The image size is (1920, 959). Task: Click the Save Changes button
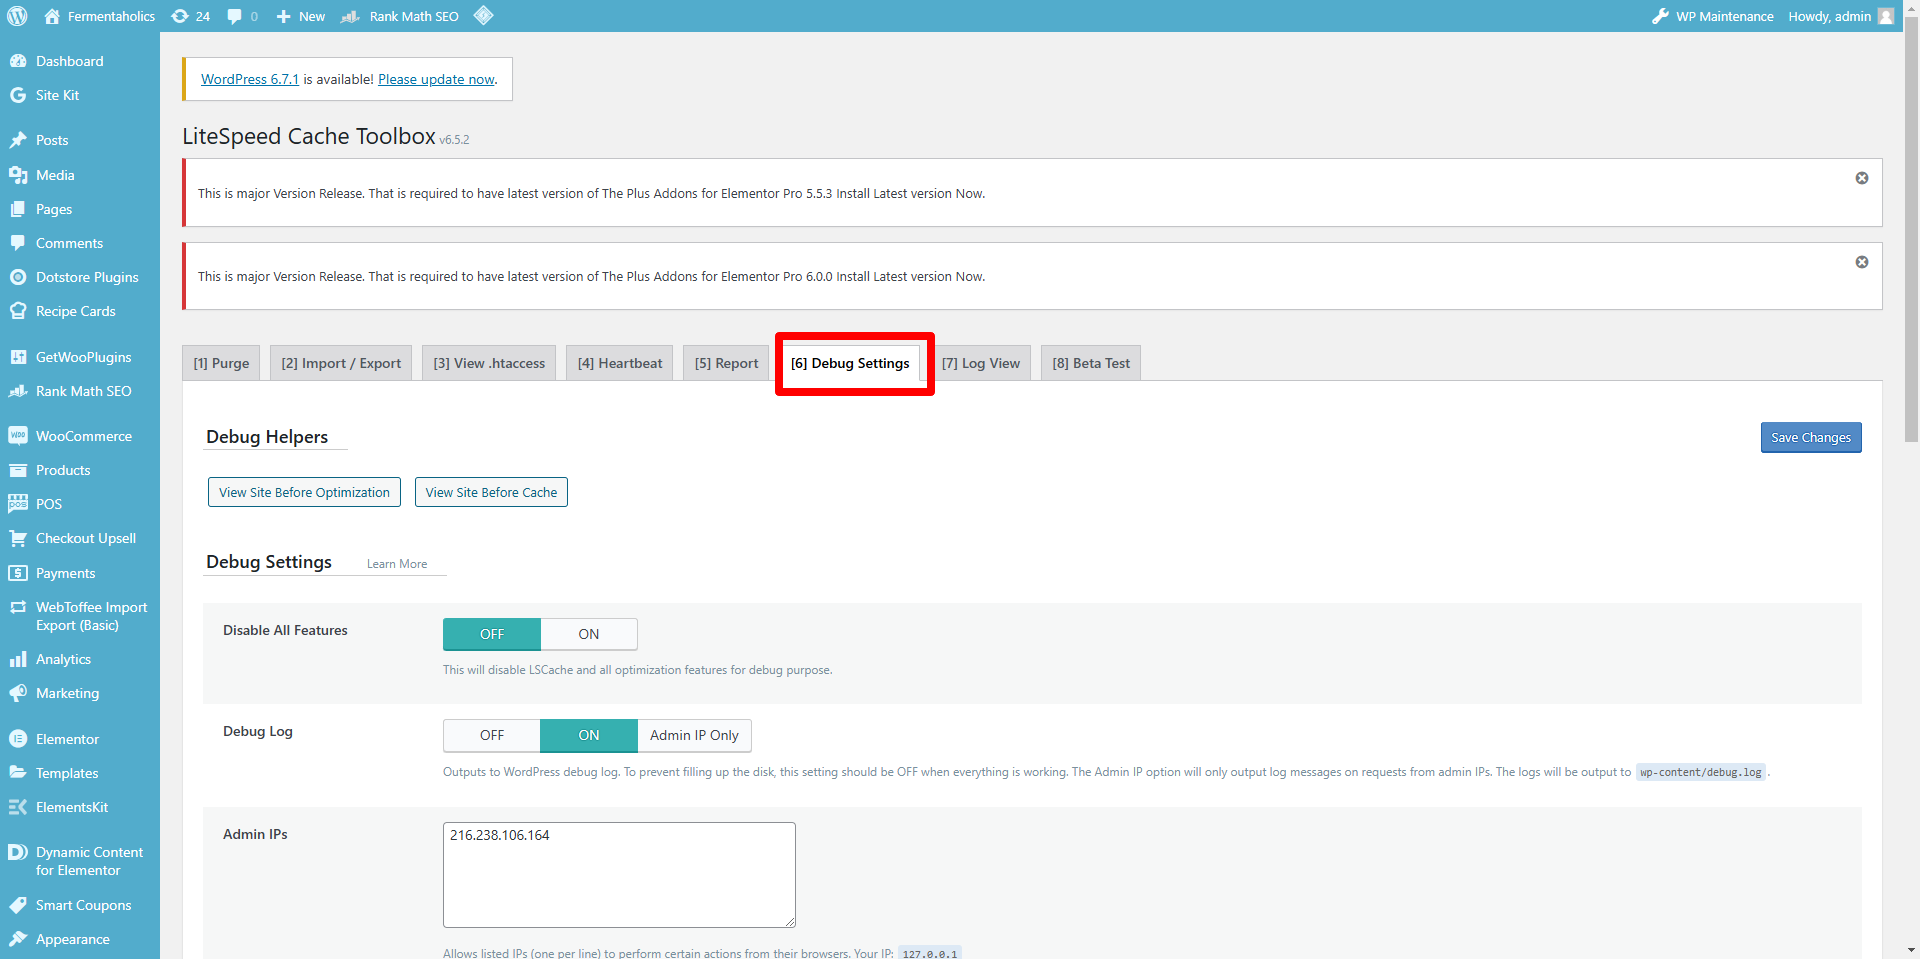coord(1811,437)
